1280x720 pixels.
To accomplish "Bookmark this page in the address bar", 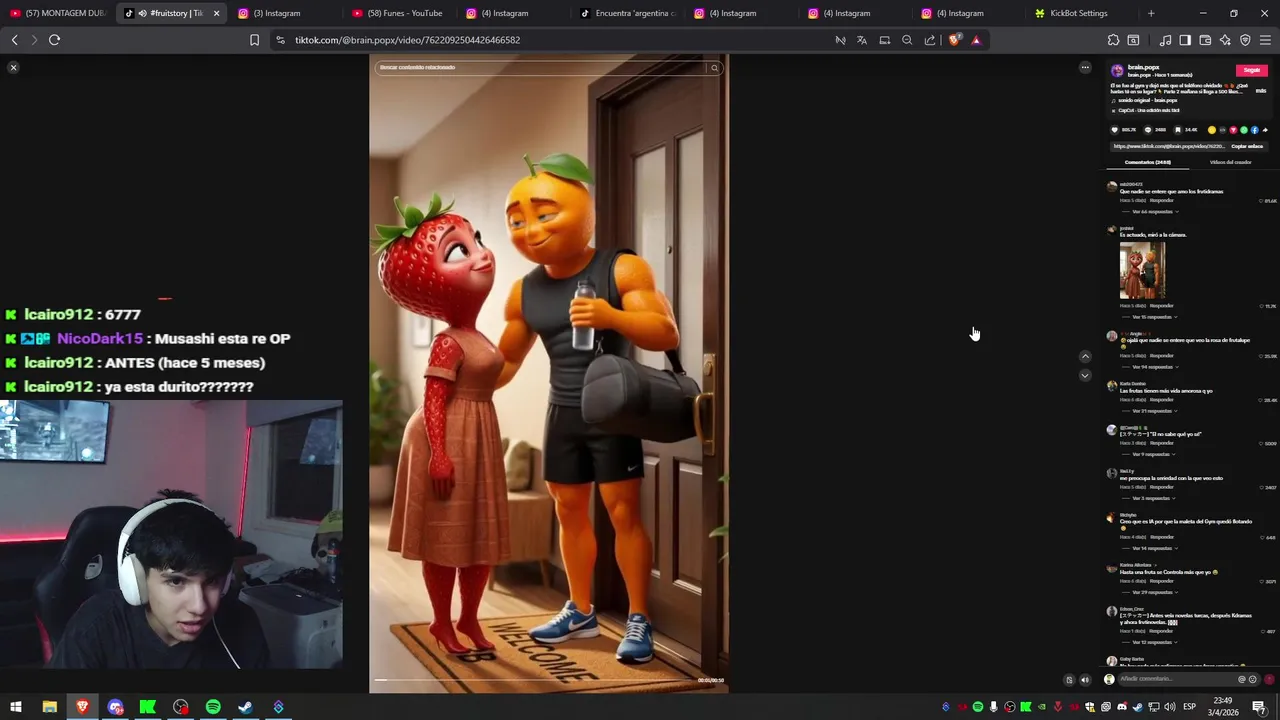I will pyautogui.click(x=254, y=40).
